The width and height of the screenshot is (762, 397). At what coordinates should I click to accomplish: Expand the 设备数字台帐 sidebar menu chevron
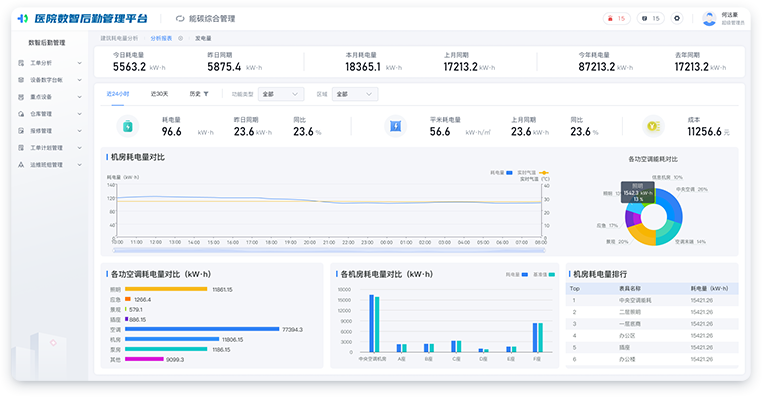79,80
